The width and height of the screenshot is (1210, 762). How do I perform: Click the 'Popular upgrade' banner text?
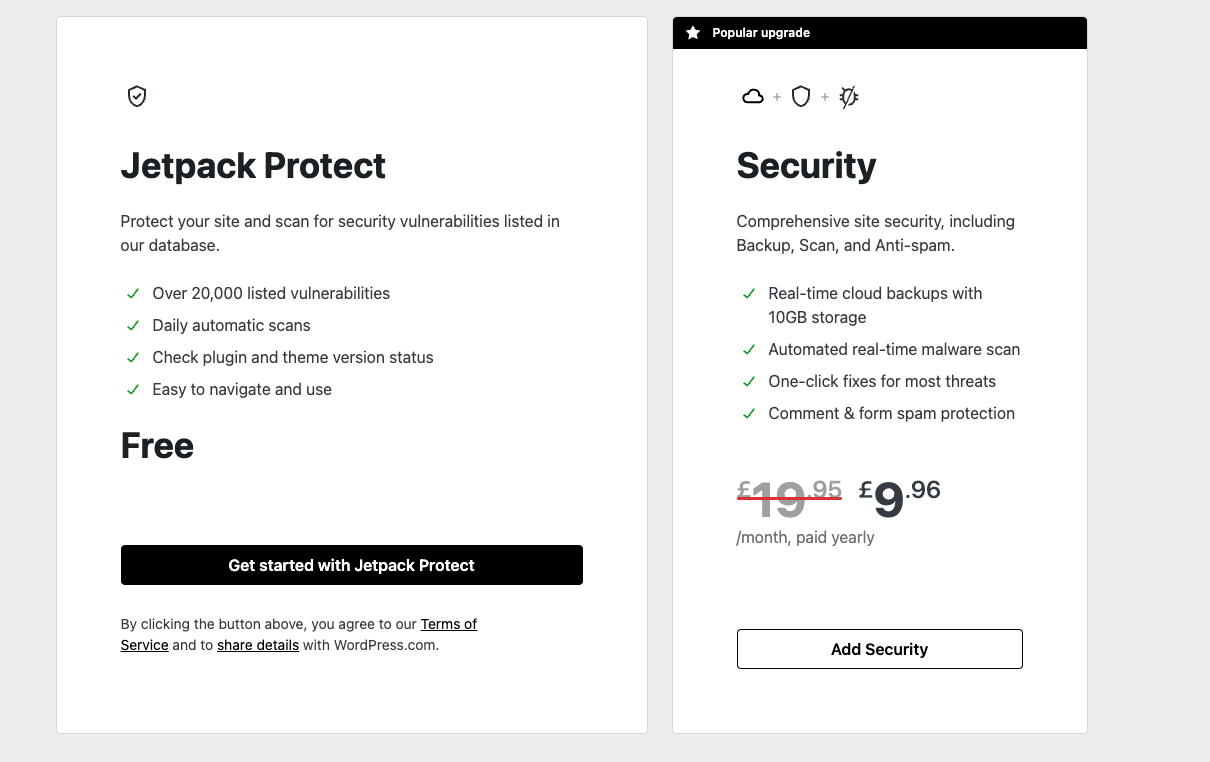pyautogui.click(x=760, y=32)
